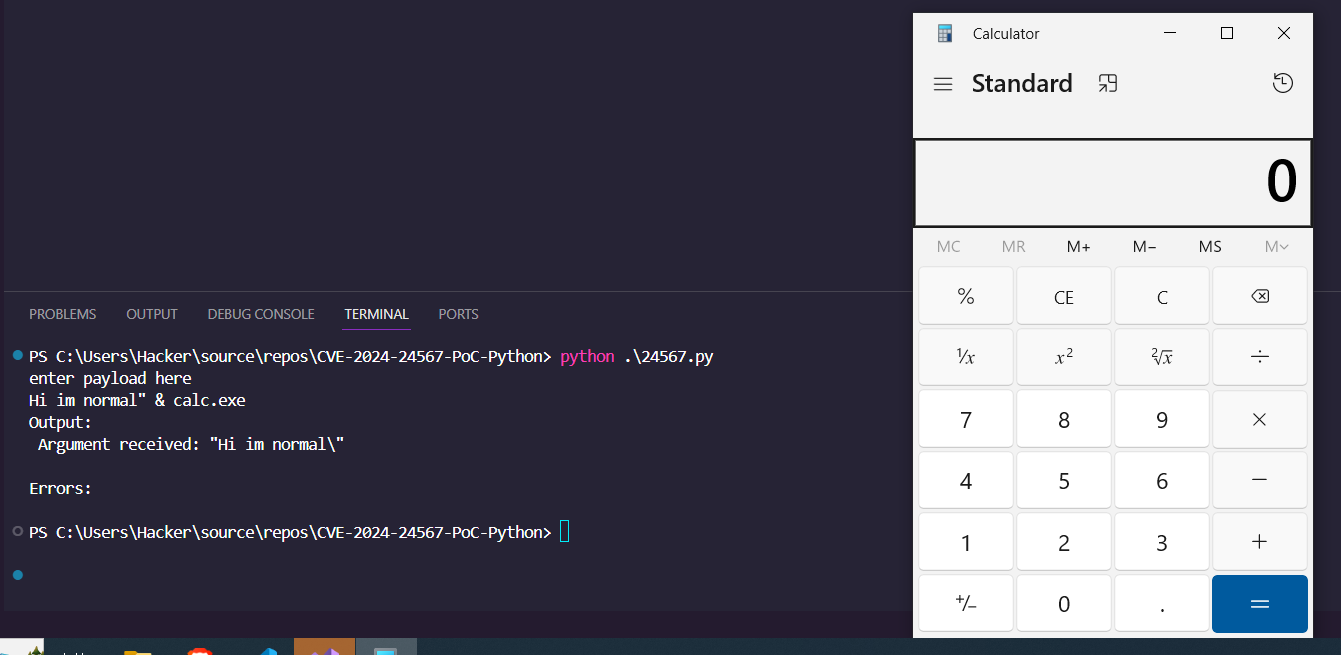
Task: Open the Calculator history panel icon
Action: tap(1283, 83)
